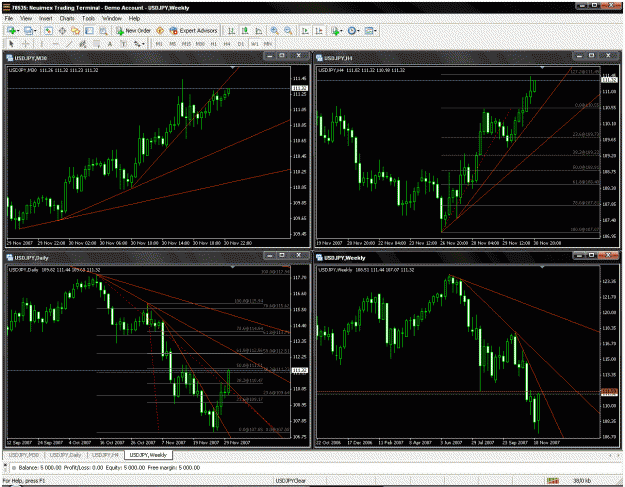Toggle the Expert Advisors button
Viewport: 625px width, 487px height.
[193, 31]
